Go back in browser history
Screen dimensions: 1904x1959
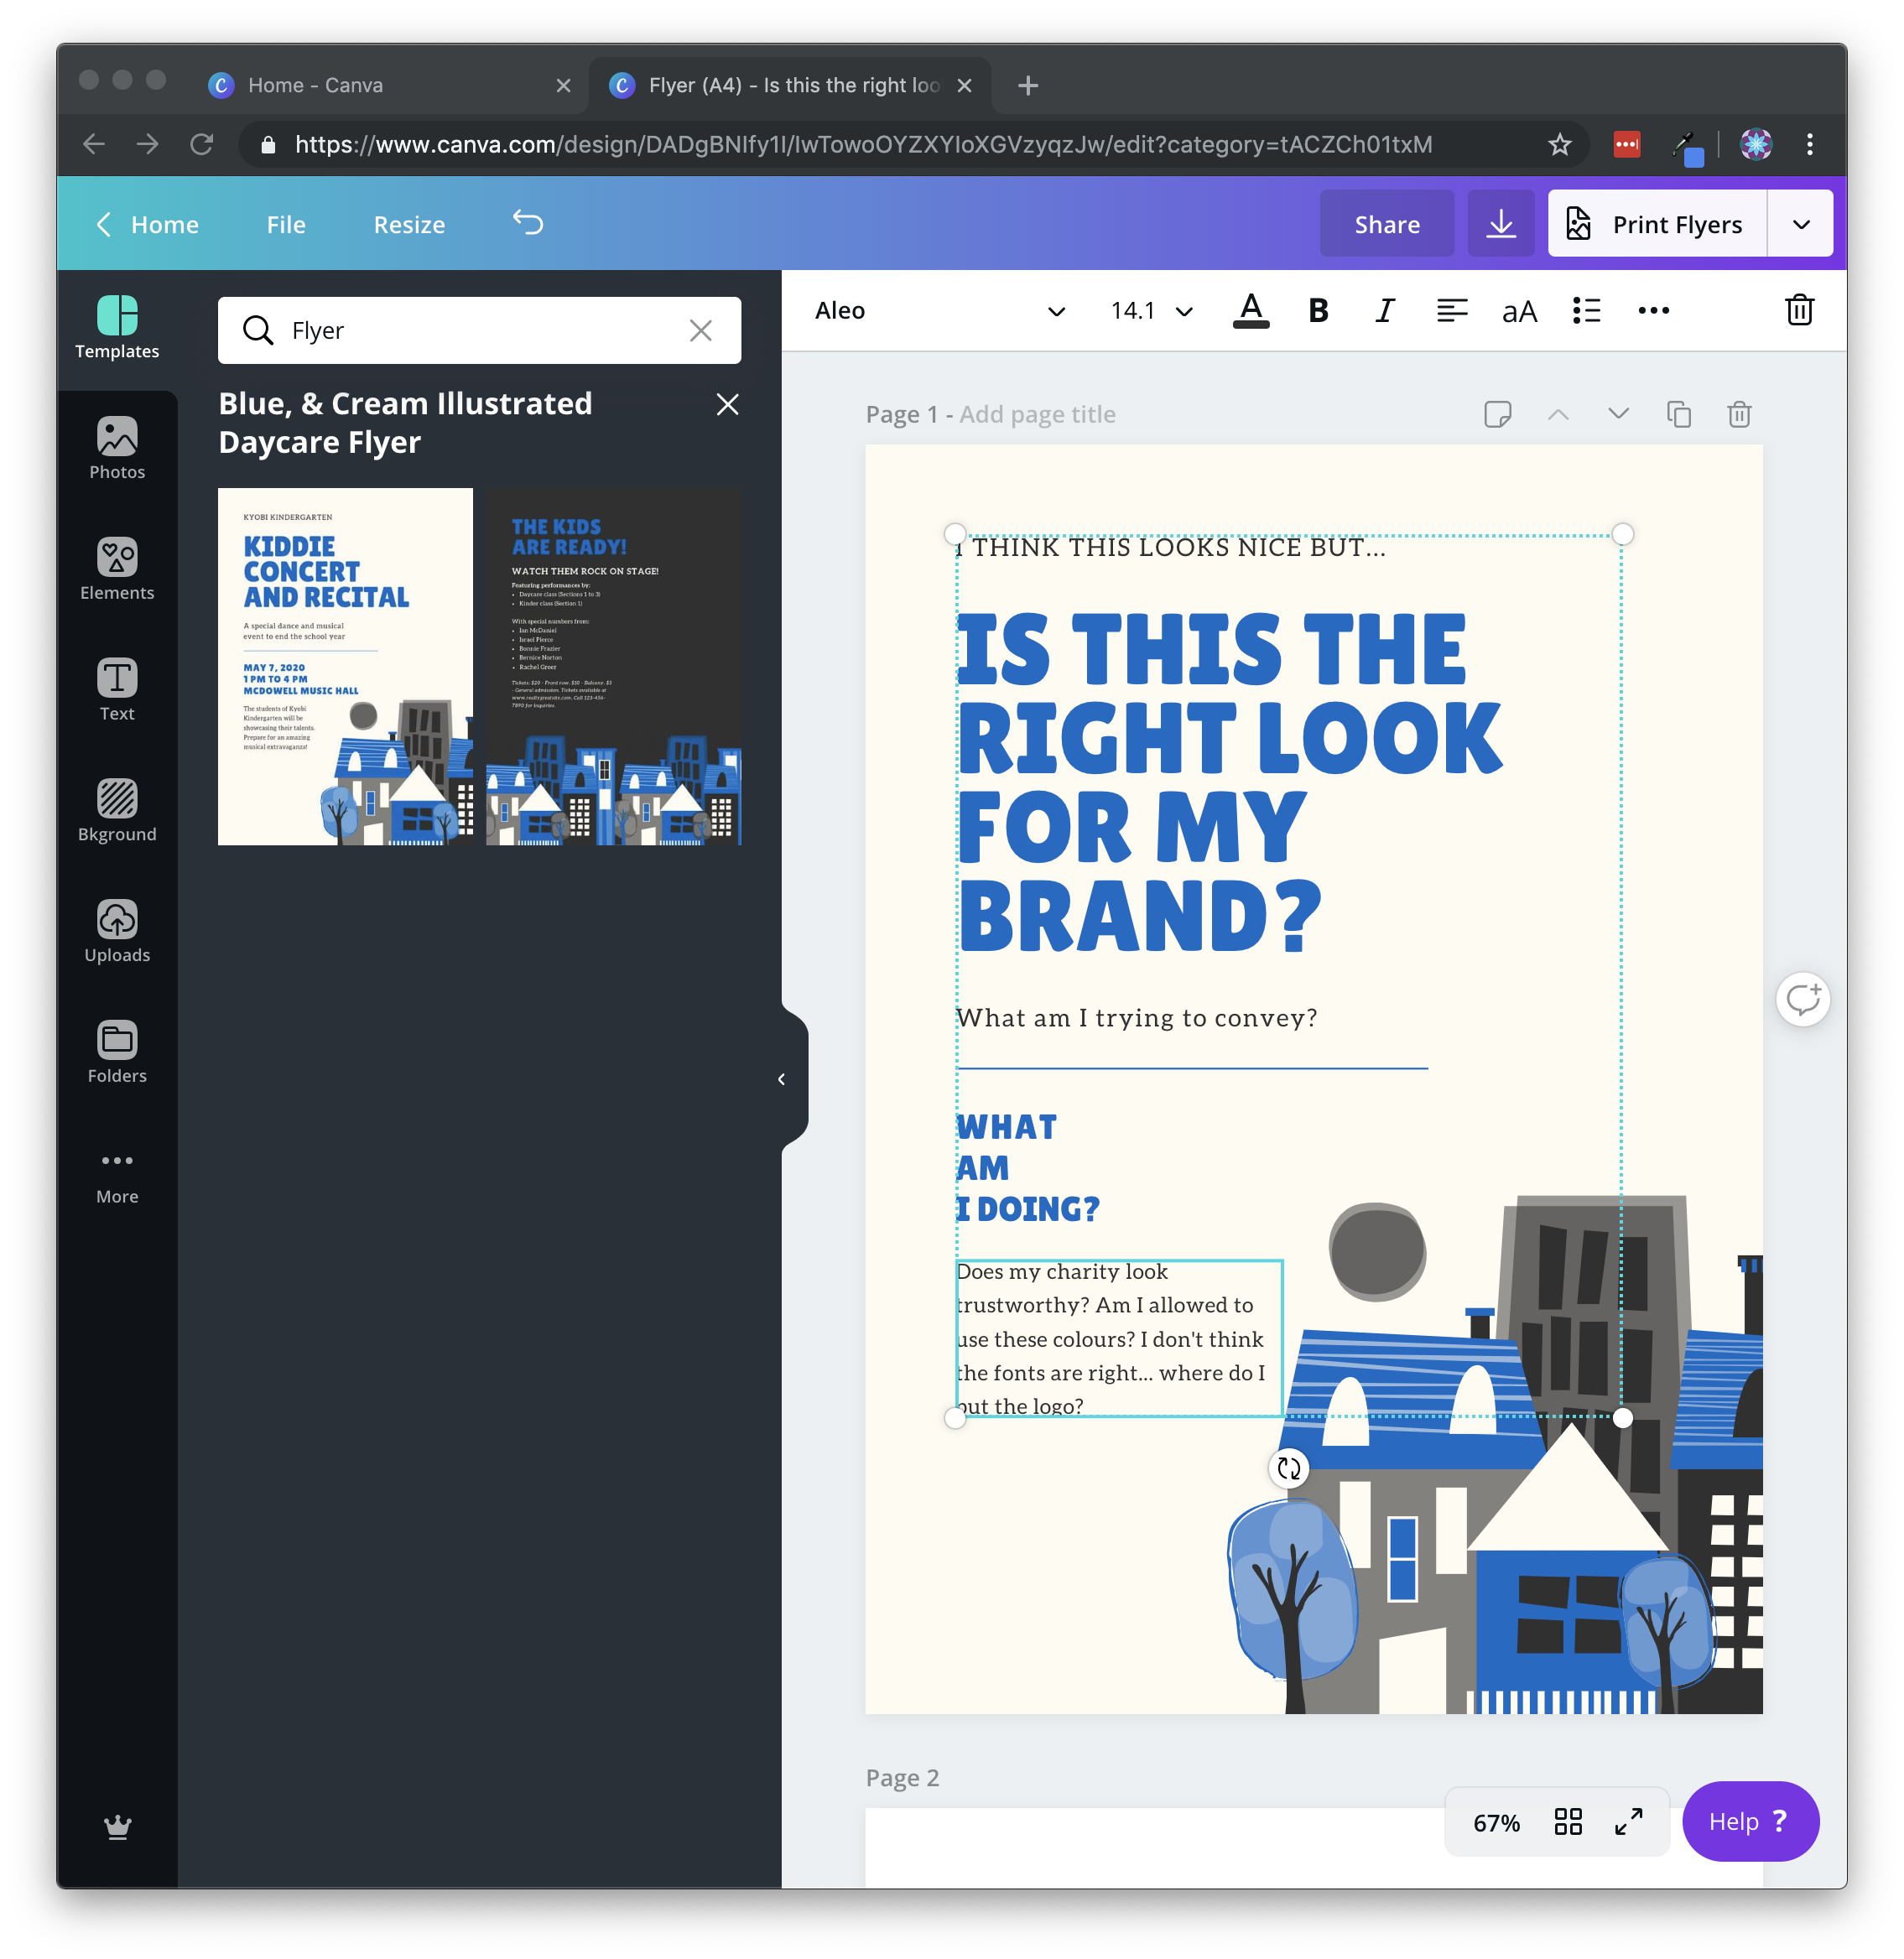(x=94, y=144)
